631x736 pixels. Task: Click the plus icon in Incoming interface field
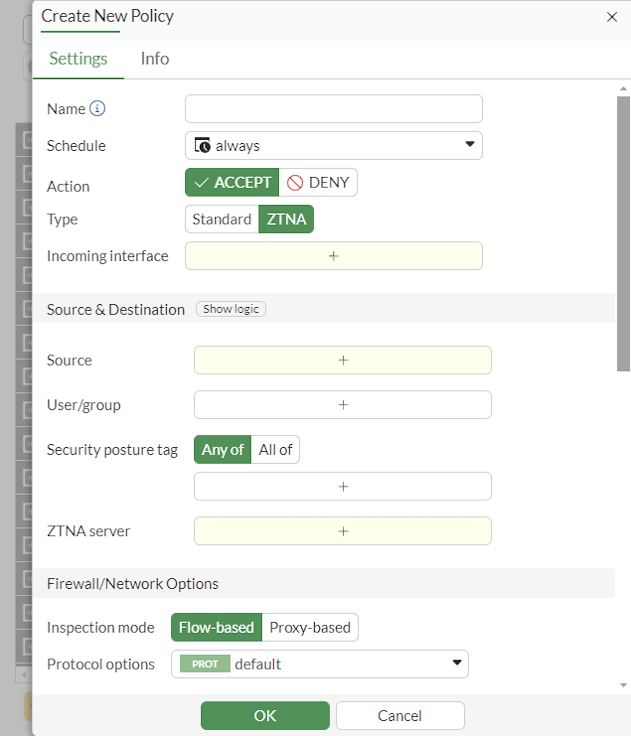[334, 256]
